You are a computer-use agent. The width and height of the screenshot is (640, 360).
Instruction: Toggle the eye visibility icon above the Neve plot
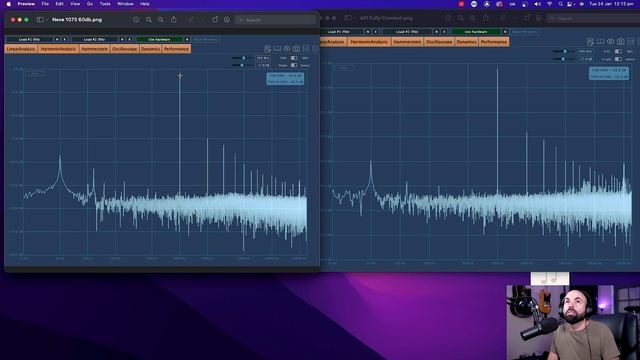coord(287,49)
